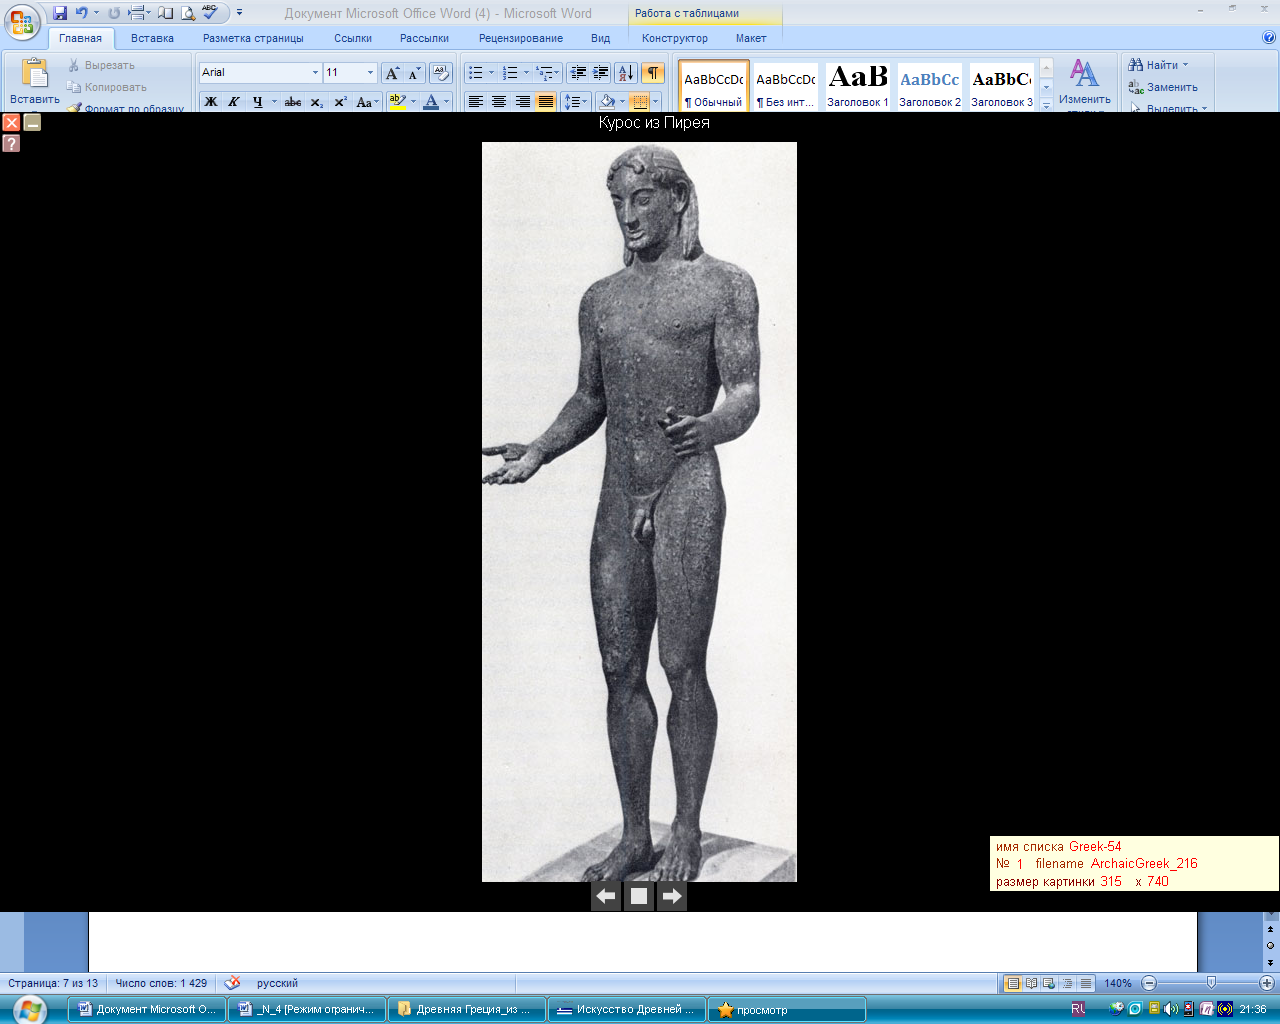1280x1024 pixels.
Task: Toggle show paragraph marks ¶
Action: click(653, 73)
